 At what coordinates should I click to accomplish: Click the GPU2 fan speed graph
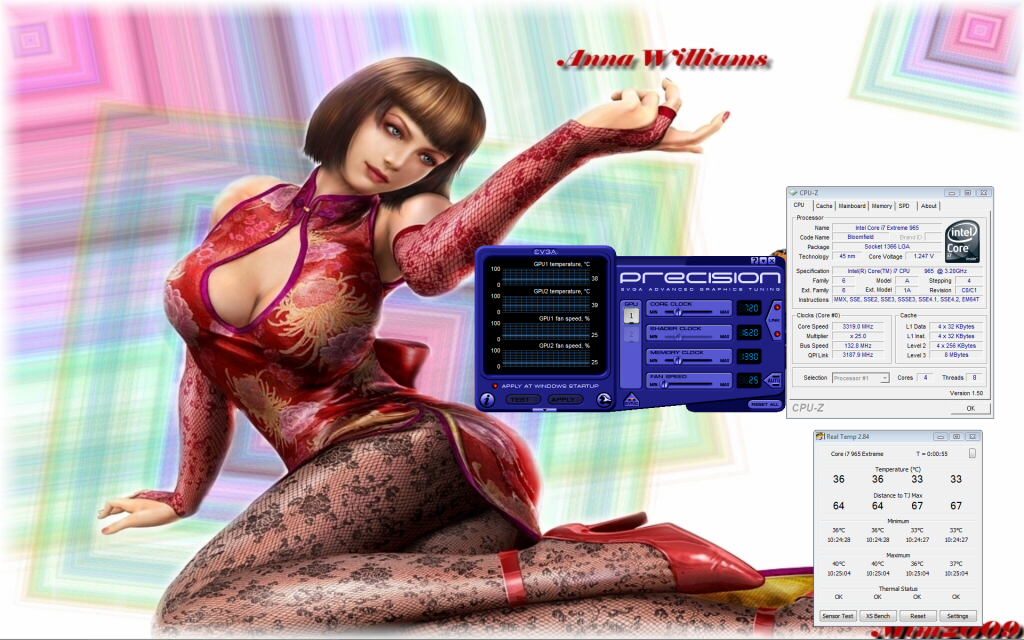(546, 359)
